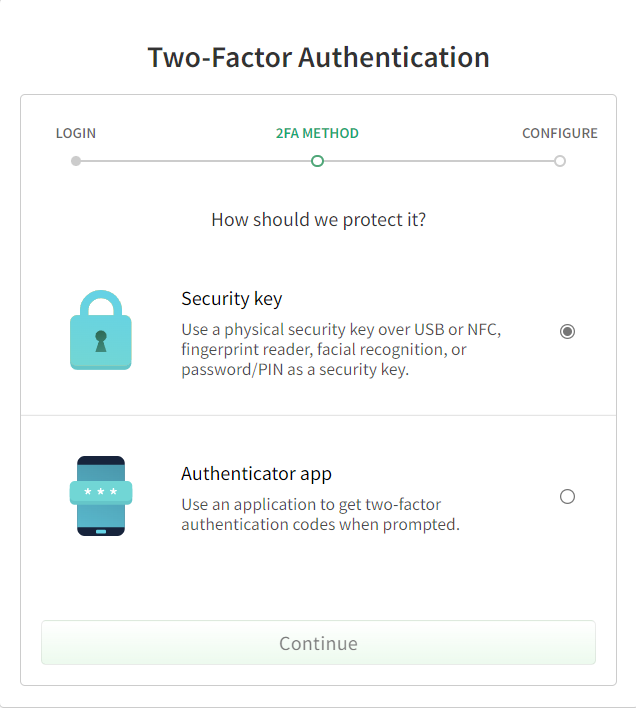
Task: Click 'password/PIN as a security key' text line
Action: tap(295, 369)
